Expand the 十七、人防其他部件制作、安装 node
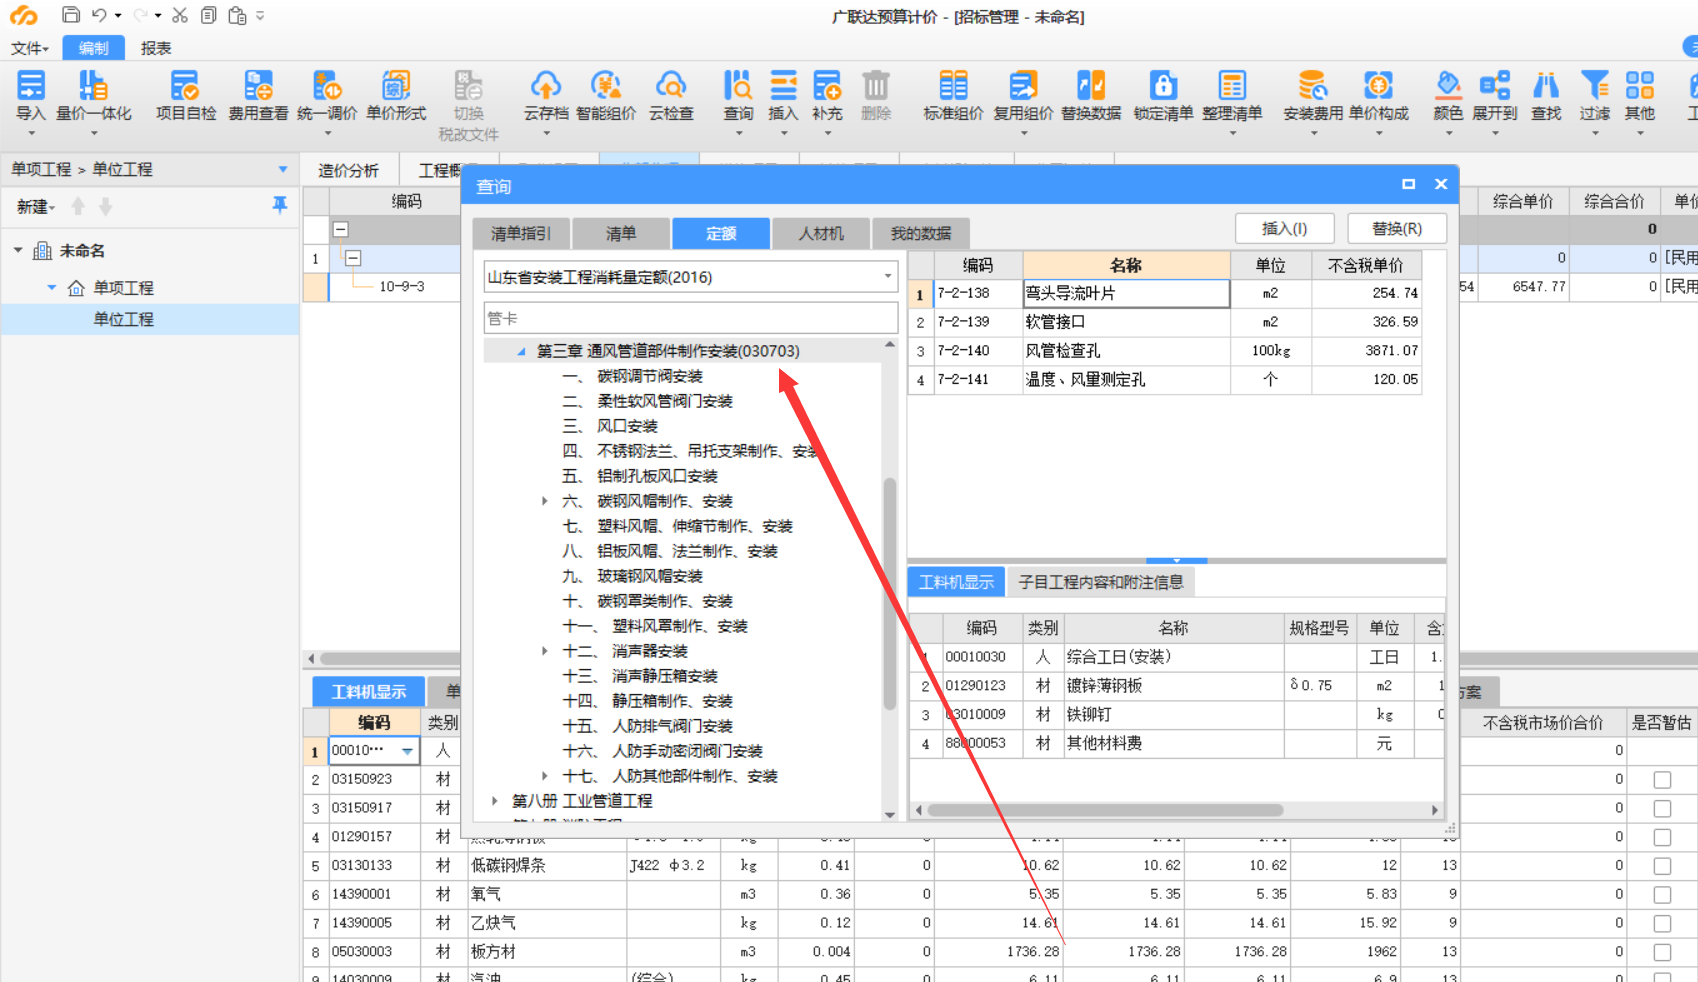1698x982 pixels. tap(544, 776)
